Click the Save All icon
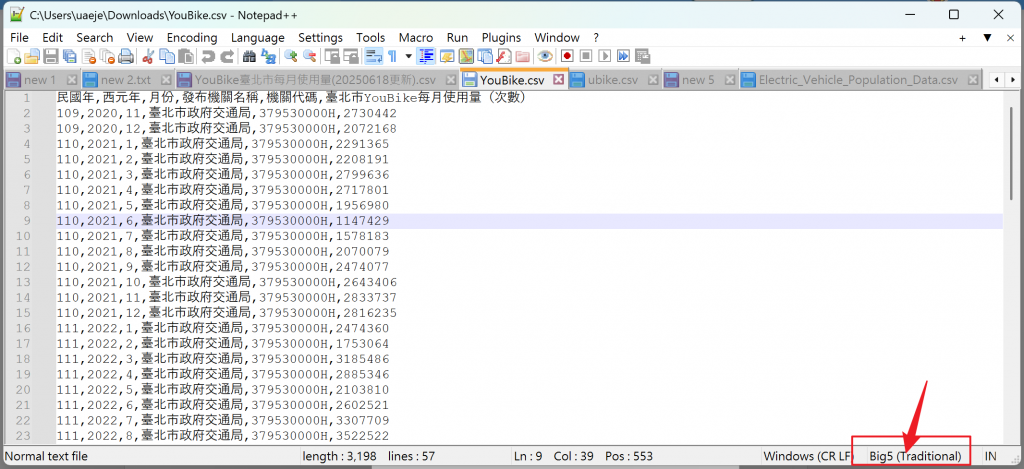 [70, 56]
